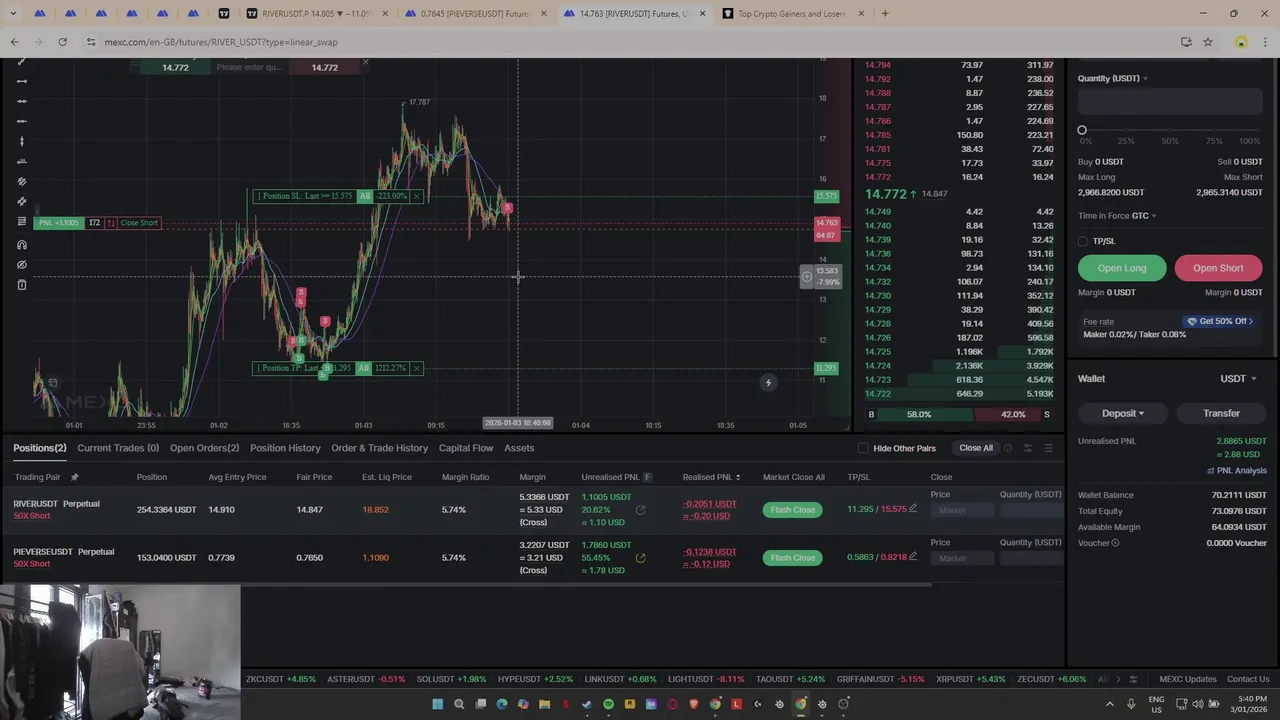The image size is (1280, 720).
Task: Toggle the F fair price switch on Unrealised PNL
Action: [647, 477]
